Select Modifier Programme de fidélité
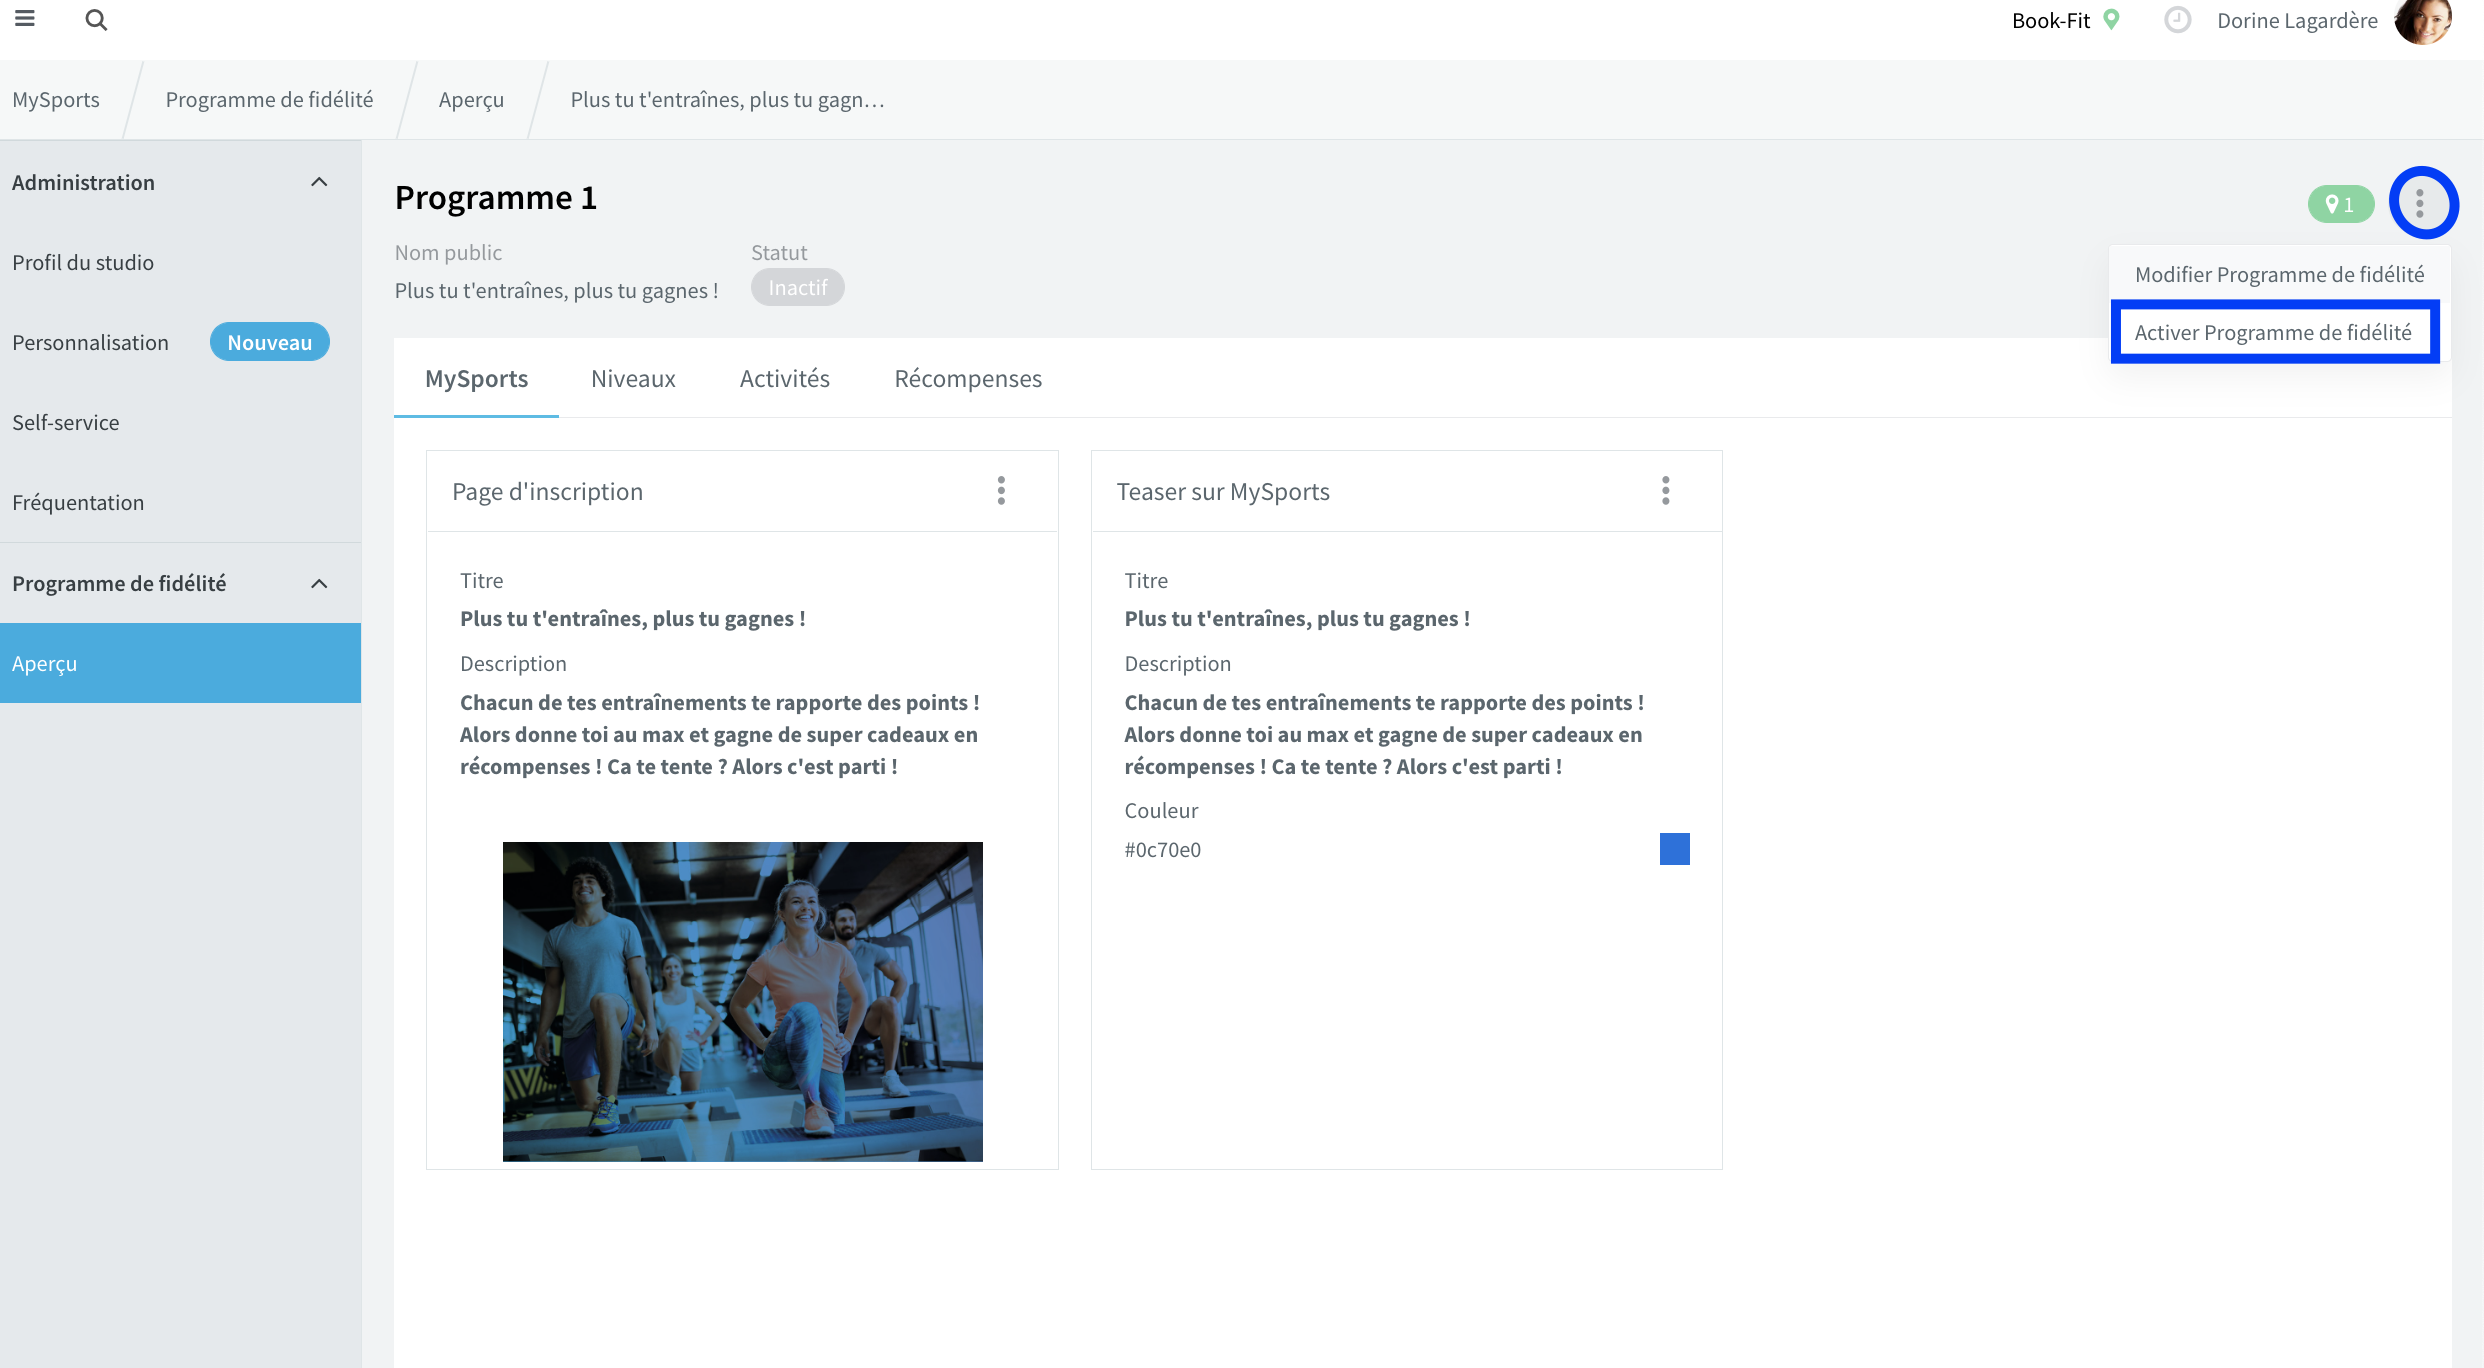 [2279, 274]
